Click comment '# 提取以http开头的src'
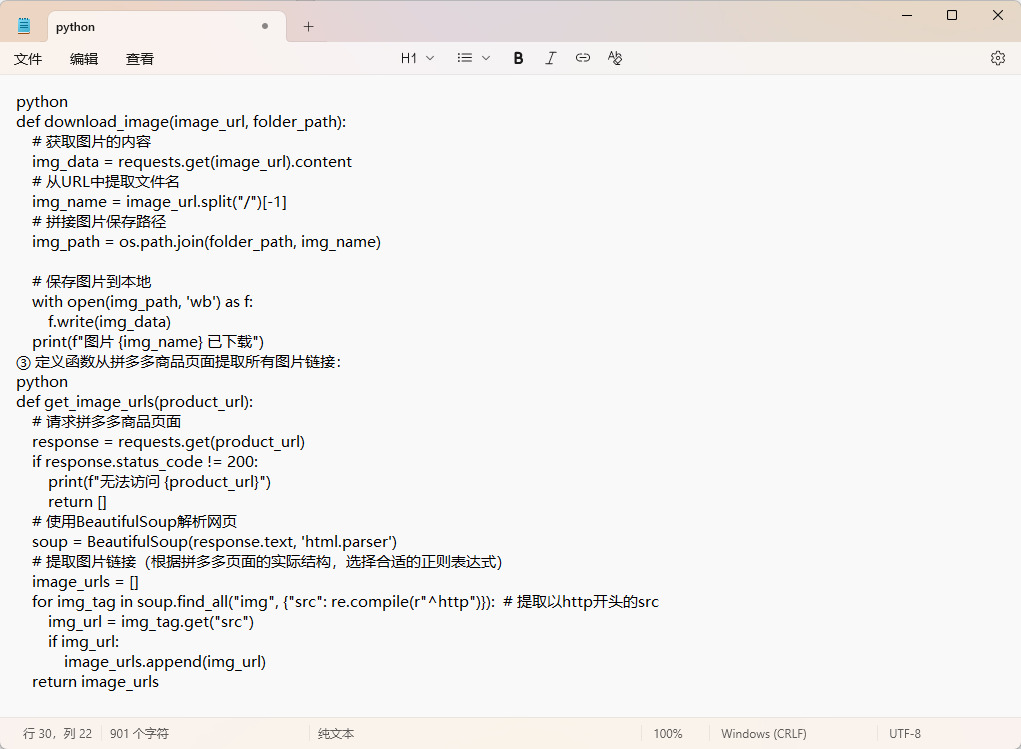The width and height of the screenshot is (1021, 749). point(581,602)
